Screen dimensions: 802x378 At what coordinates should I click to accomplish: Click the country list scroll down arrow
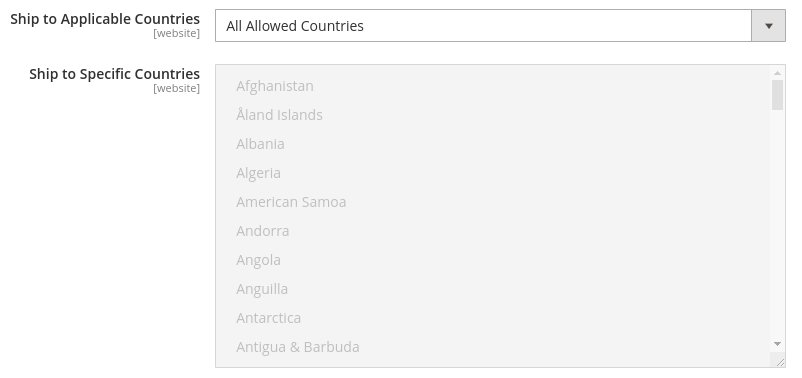[777, 344]
